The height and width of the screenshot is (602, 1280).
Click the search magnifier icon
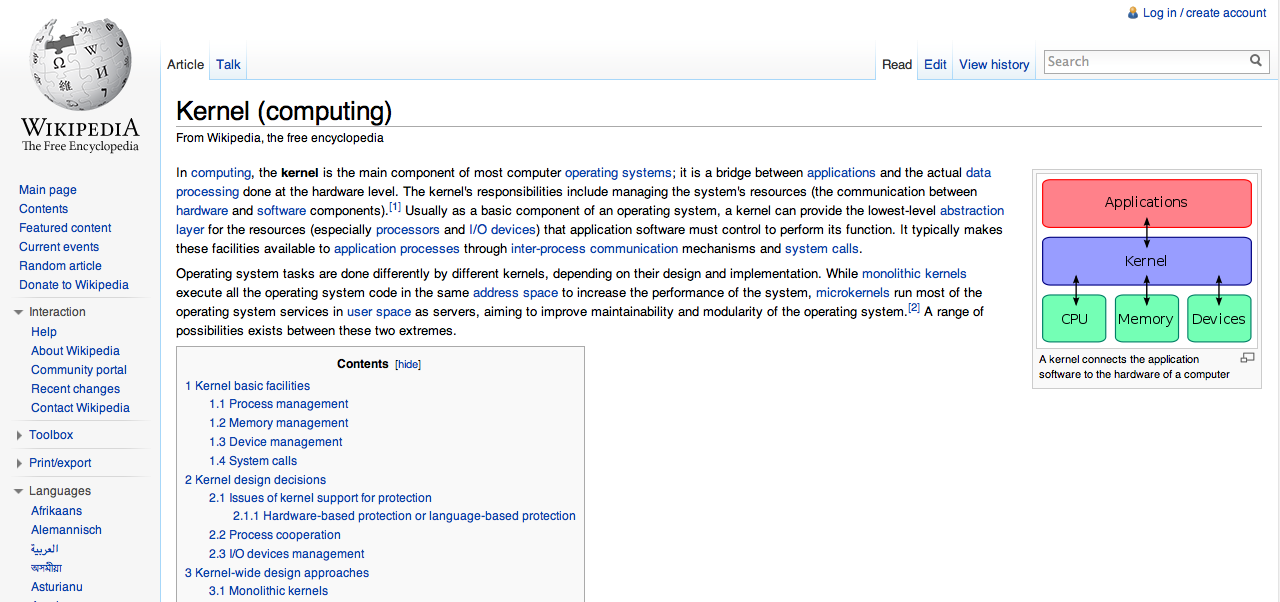tap(1256, 61)
